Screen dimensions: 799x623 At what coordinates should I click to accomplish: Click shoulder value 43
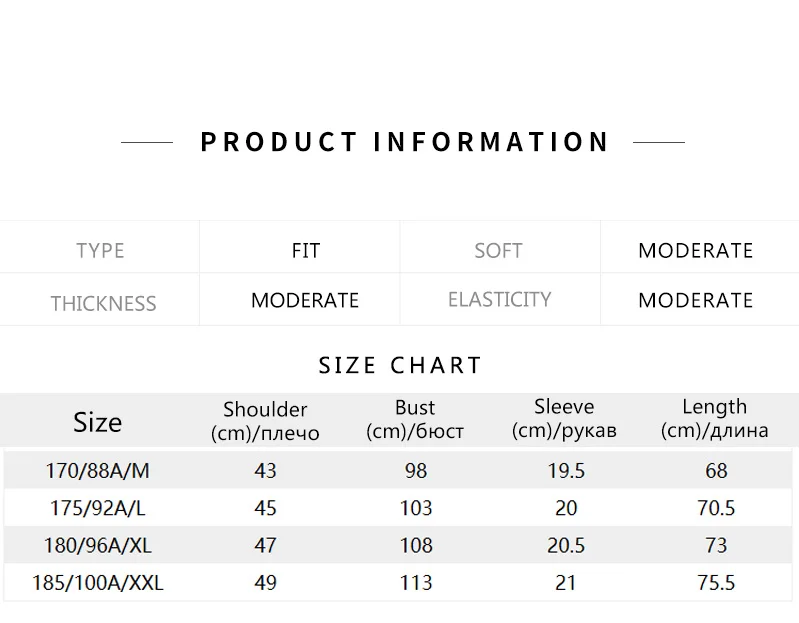pyautogui.click(x=265, y=471)
